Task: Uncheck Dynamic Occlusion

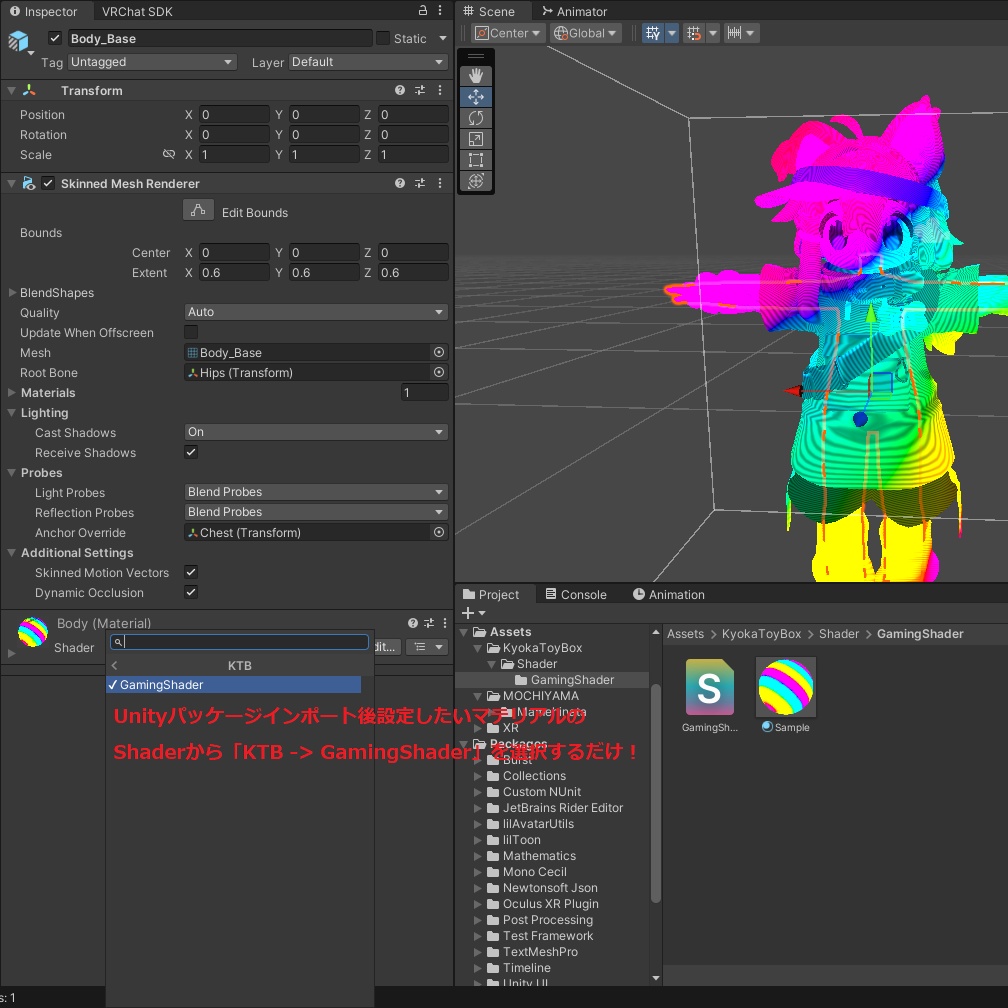Action: tap(191, 592)
